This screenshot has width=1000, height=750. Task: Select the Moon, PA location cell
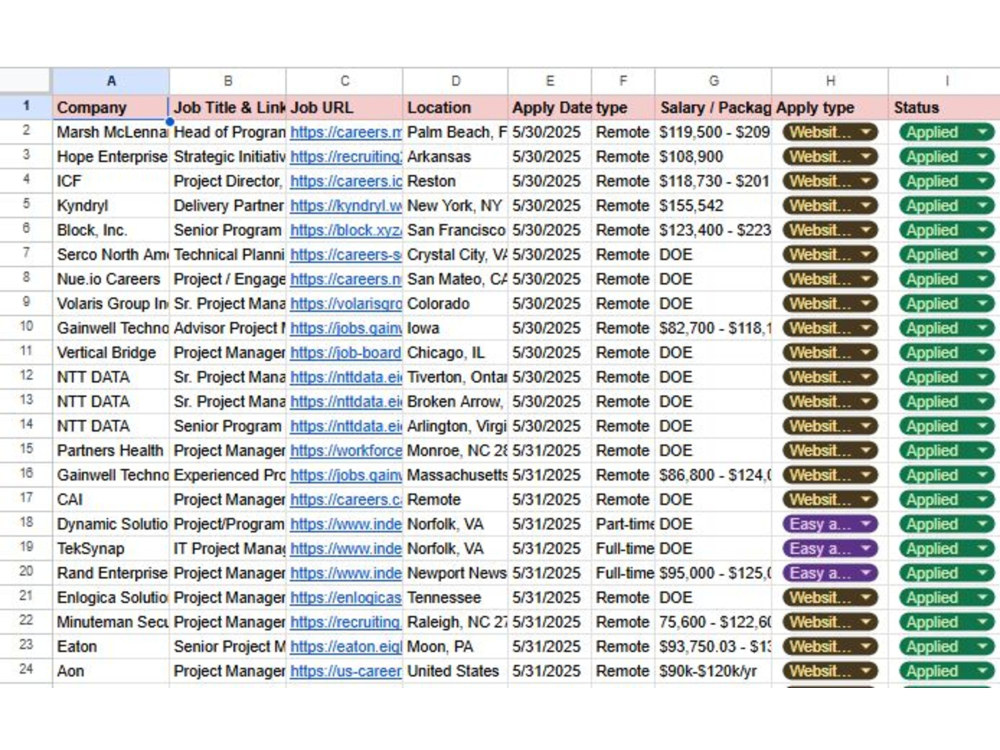[455, 647]
